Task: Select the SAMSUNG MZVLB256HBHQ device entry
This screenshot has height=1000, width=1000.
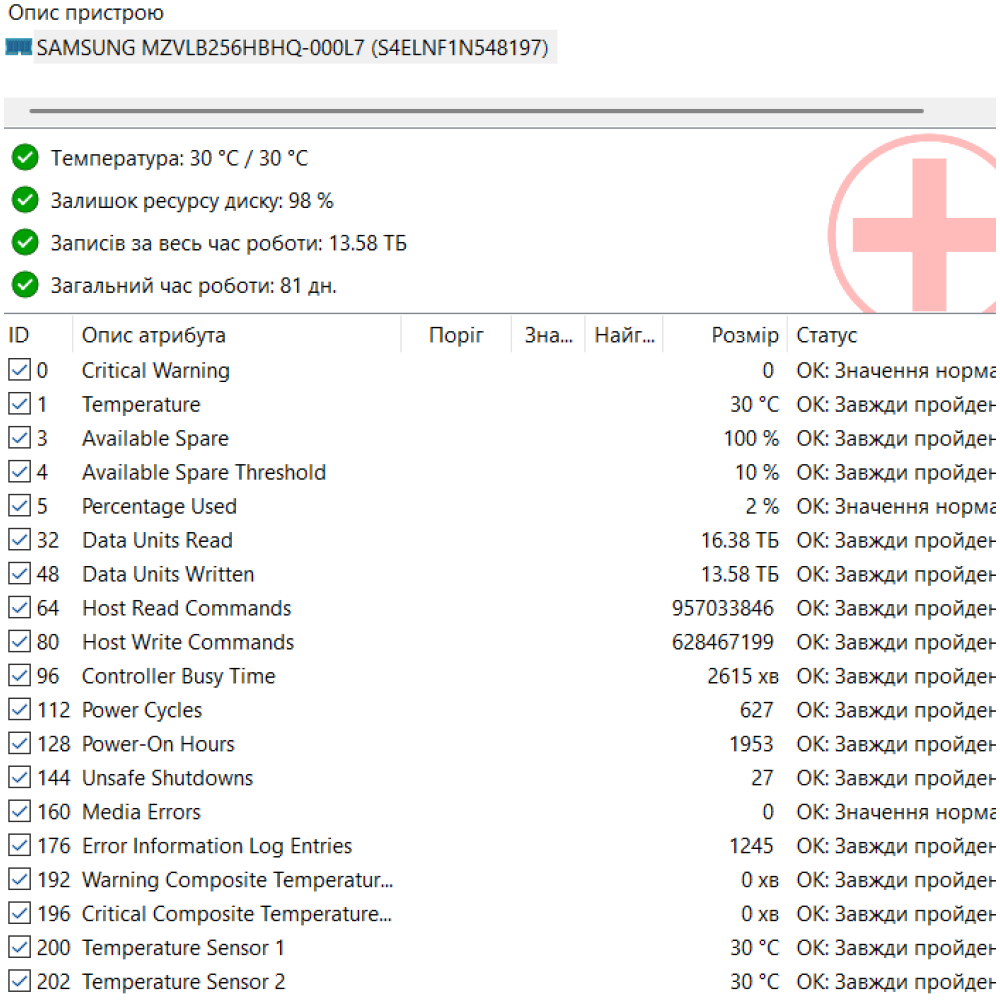Action: [292, 48]
